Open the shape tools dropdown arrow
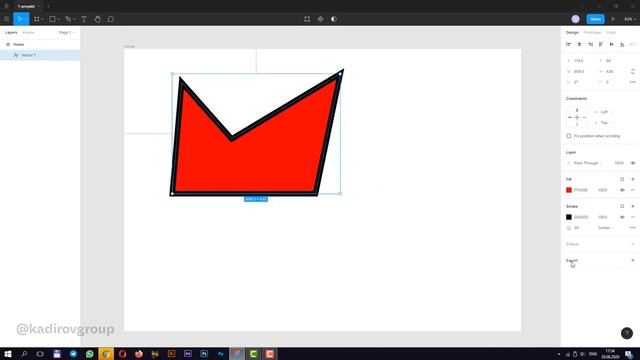The image size is (640, 360). [58, 19]
